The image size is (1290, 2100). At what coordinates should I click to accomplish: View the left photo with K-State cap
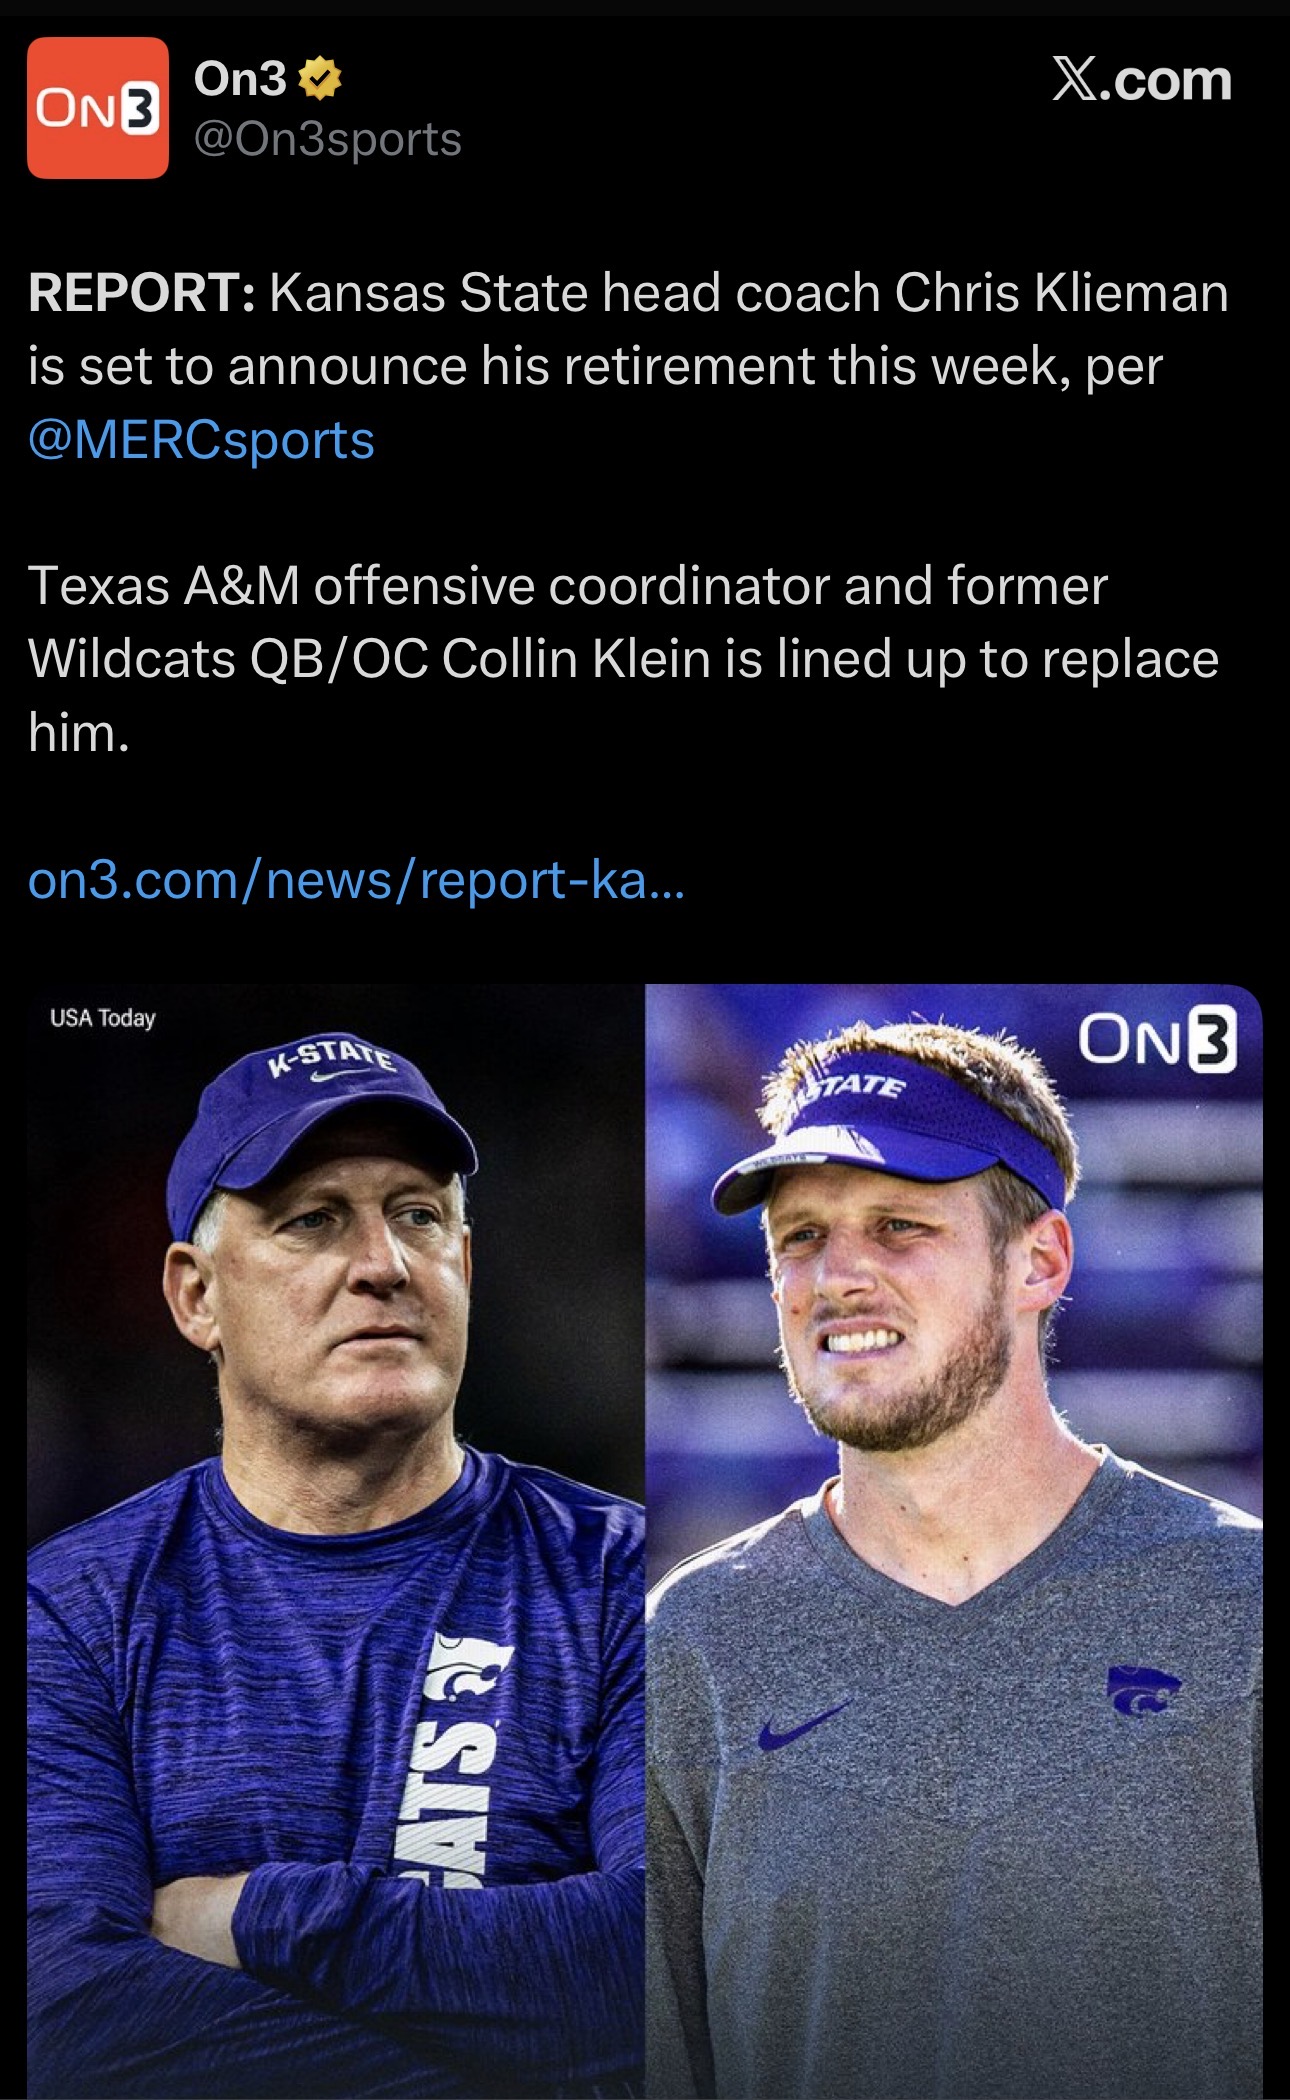336,1540
